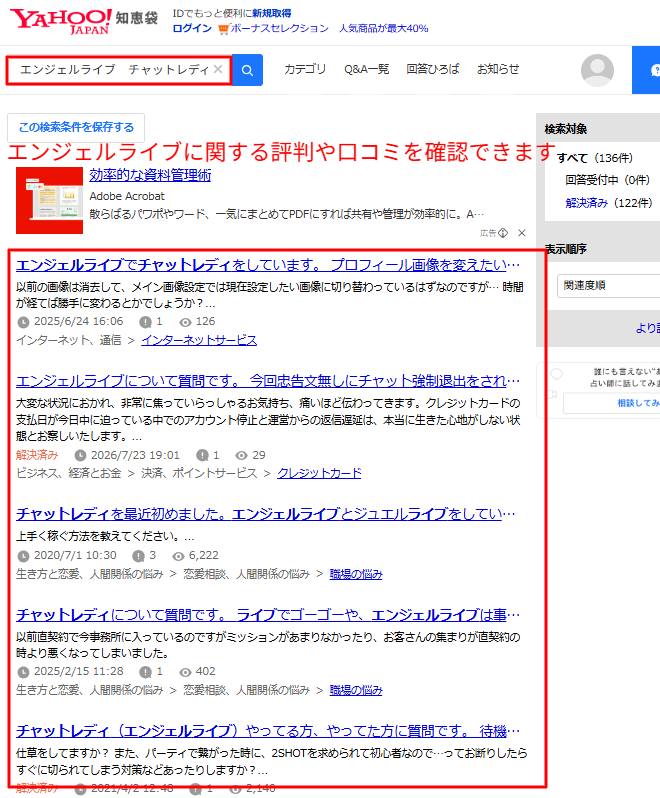This screenshot has height=798, width=660.
Task: Click the eye views icon showing 402
Action: point(185,672)
